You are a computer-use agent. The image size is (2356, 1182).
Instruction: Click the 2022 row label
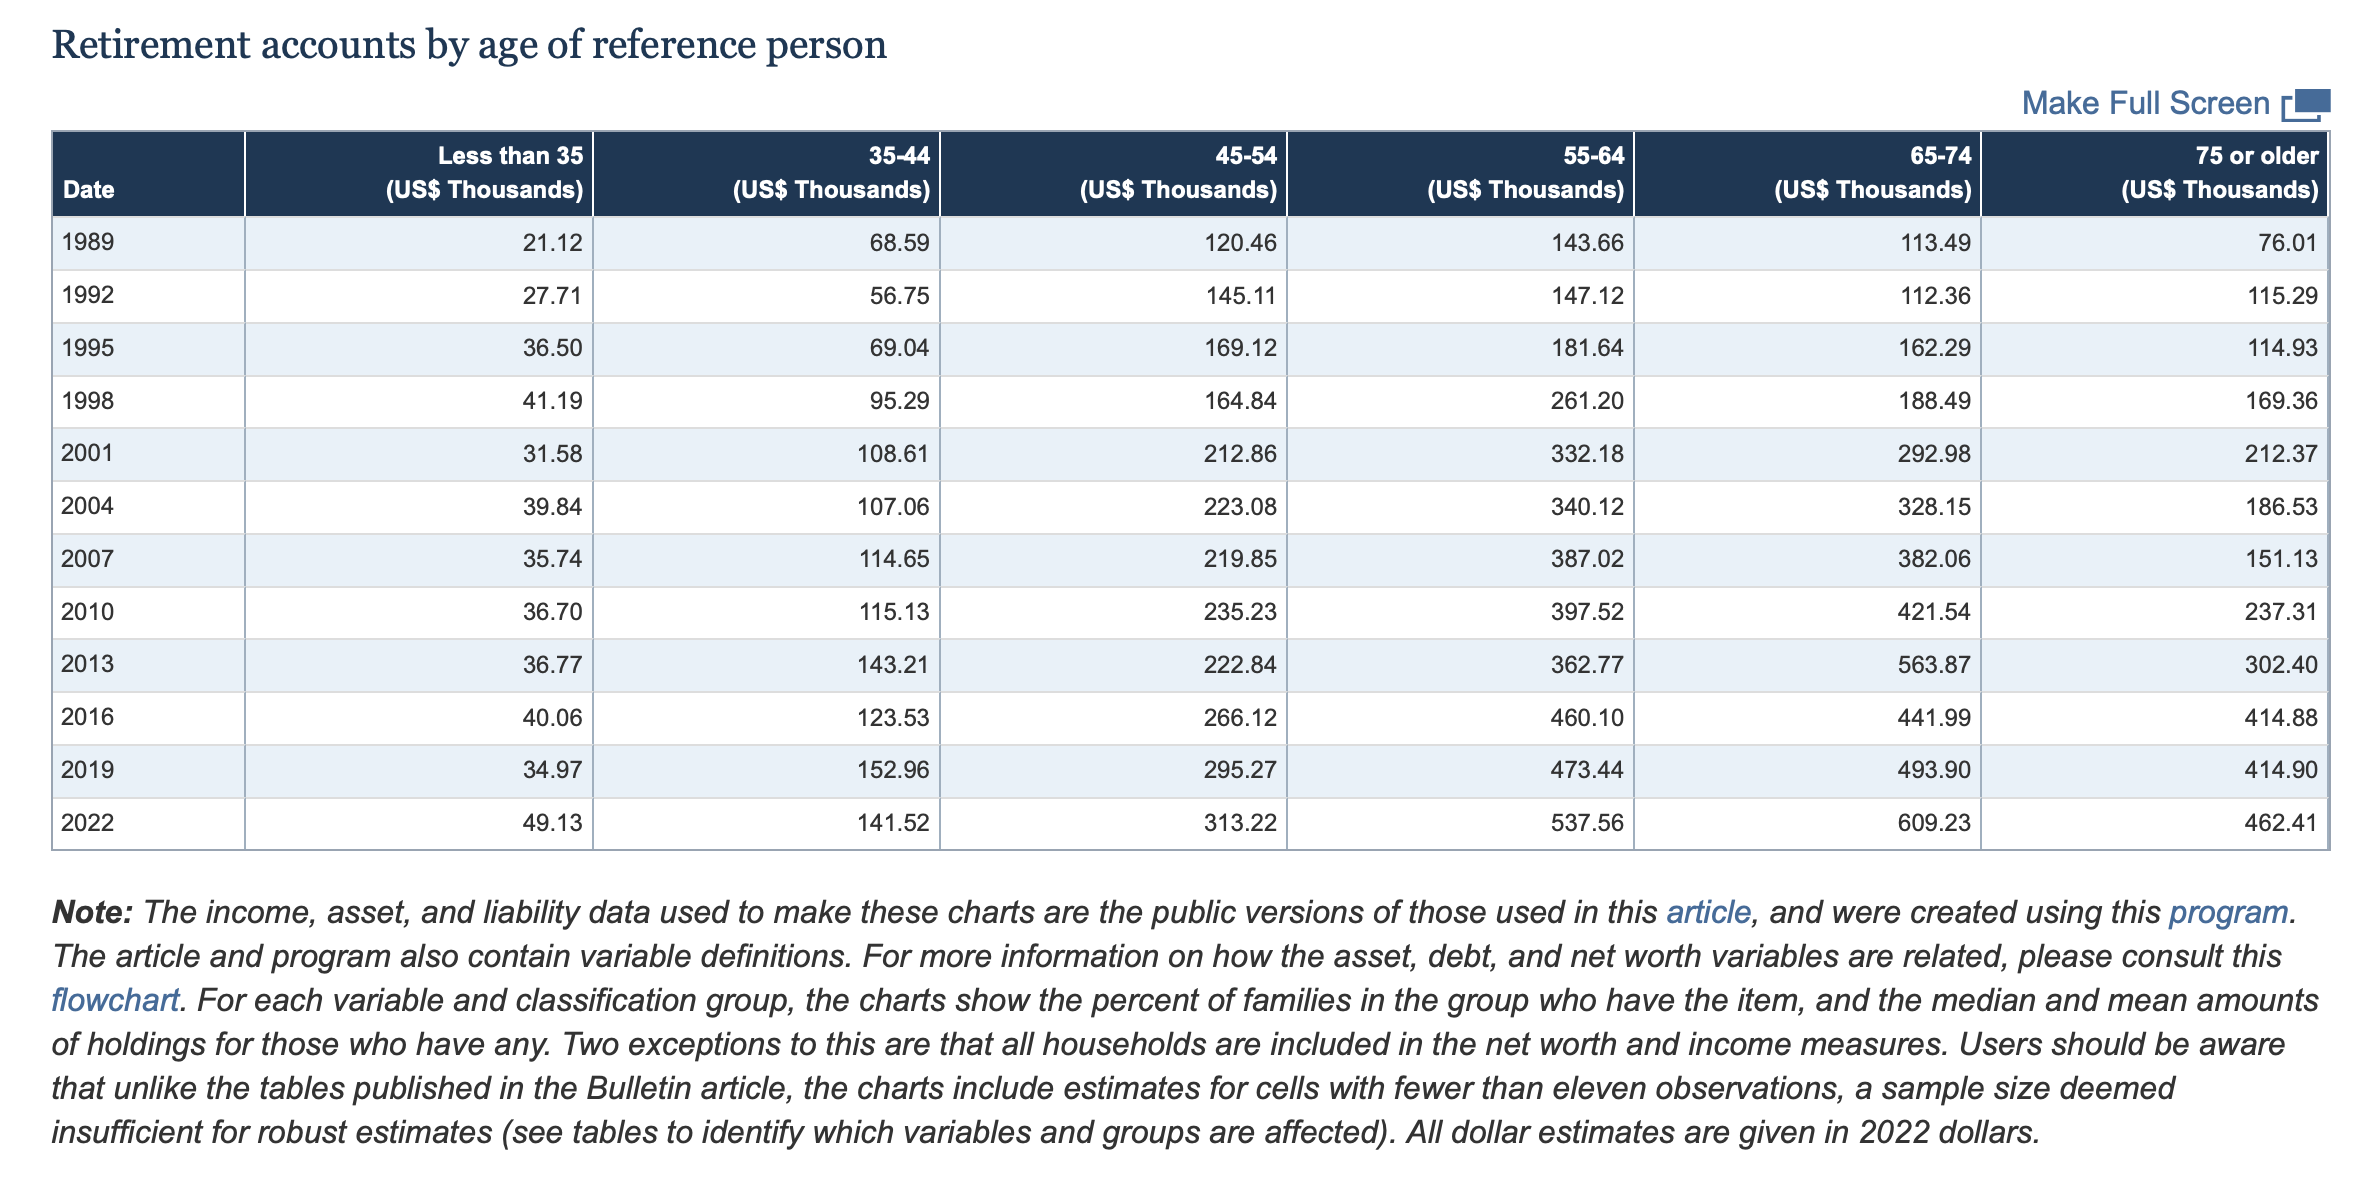point(83,822)
